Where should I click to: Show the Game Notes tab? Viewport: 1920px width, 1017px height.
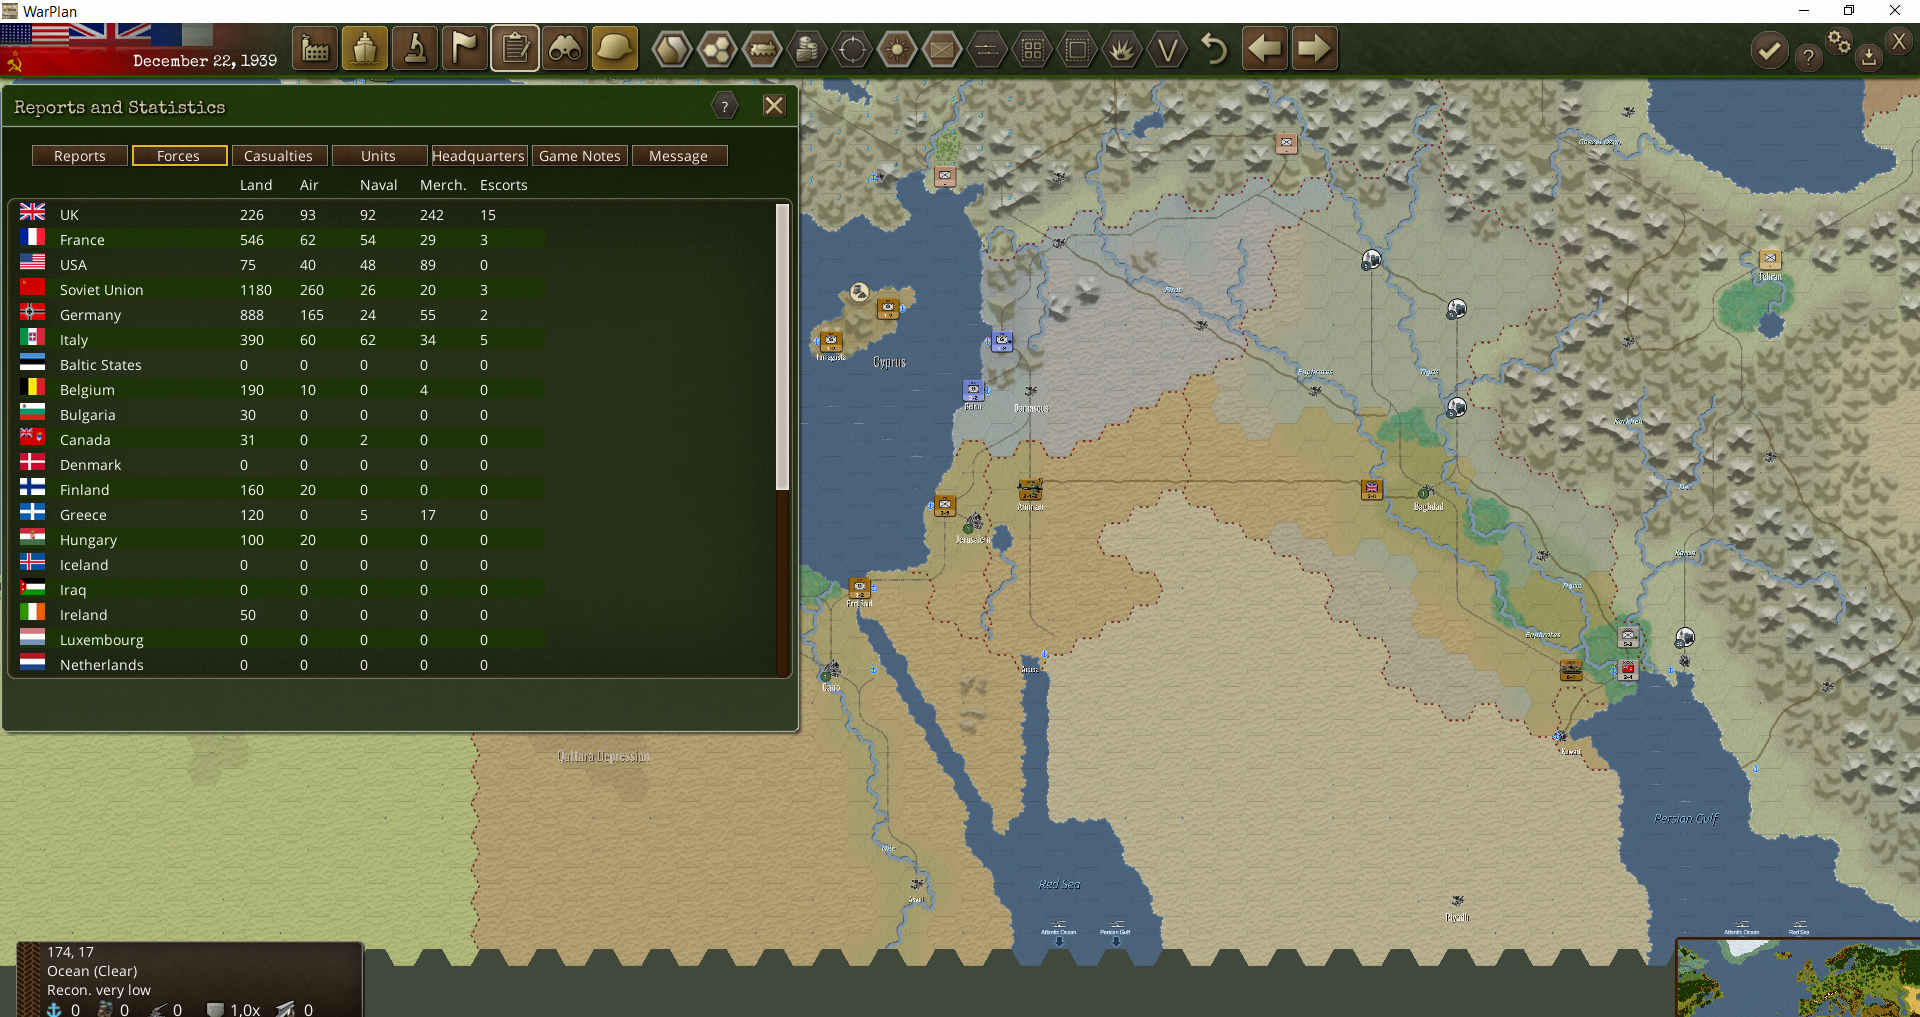(x=580, y=156)
